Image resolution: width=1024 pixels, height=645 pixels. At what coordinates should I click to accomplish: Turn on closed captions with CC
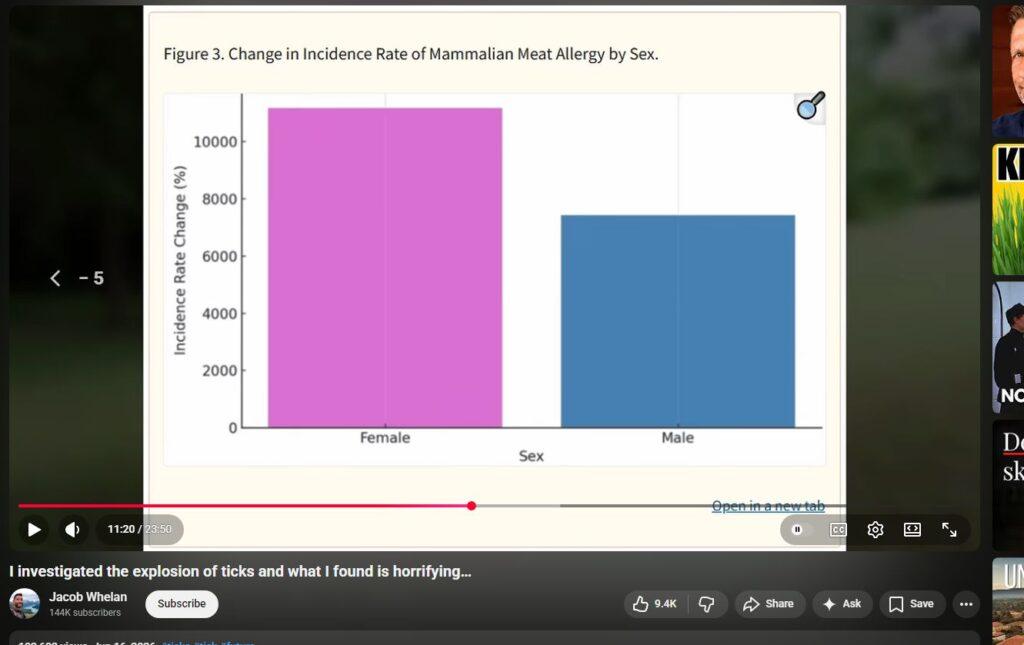(838, 529)
